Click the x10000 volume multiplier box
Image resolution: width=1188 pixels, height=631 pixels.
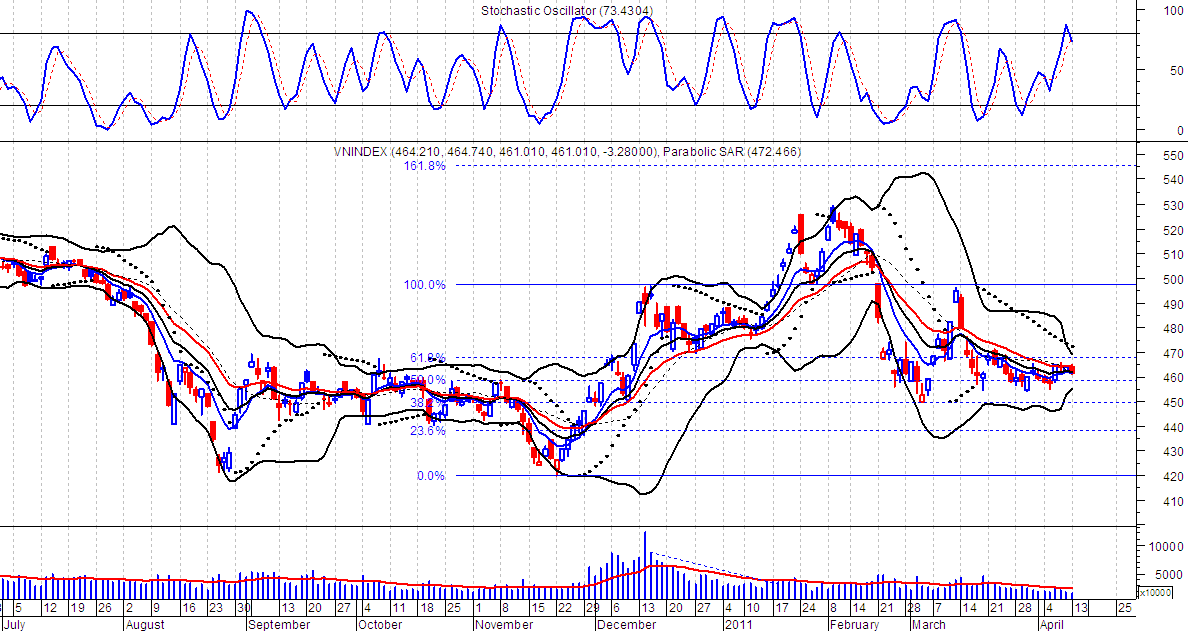1156,592
